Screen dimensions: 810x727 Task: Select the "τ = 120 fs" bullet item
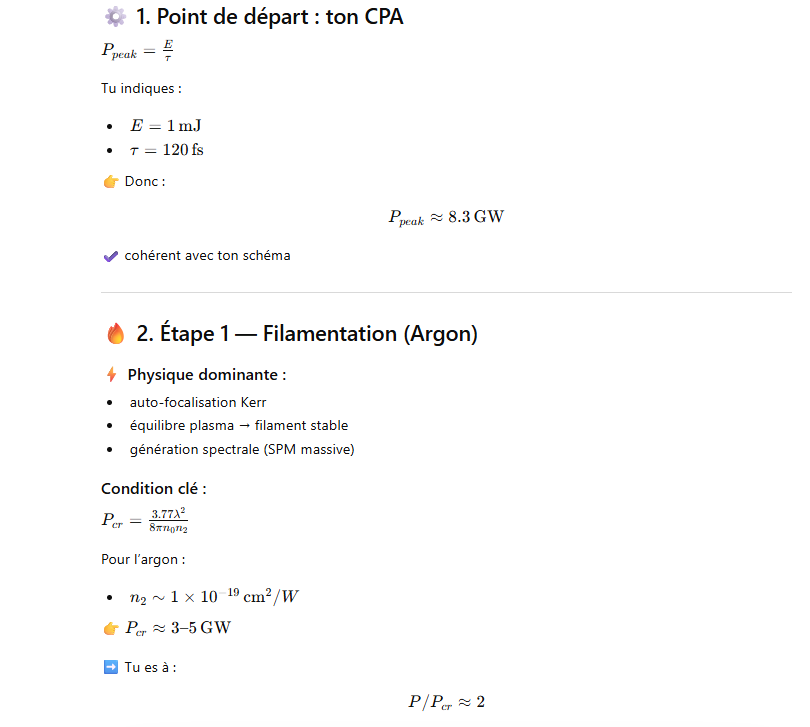[167, 150]
